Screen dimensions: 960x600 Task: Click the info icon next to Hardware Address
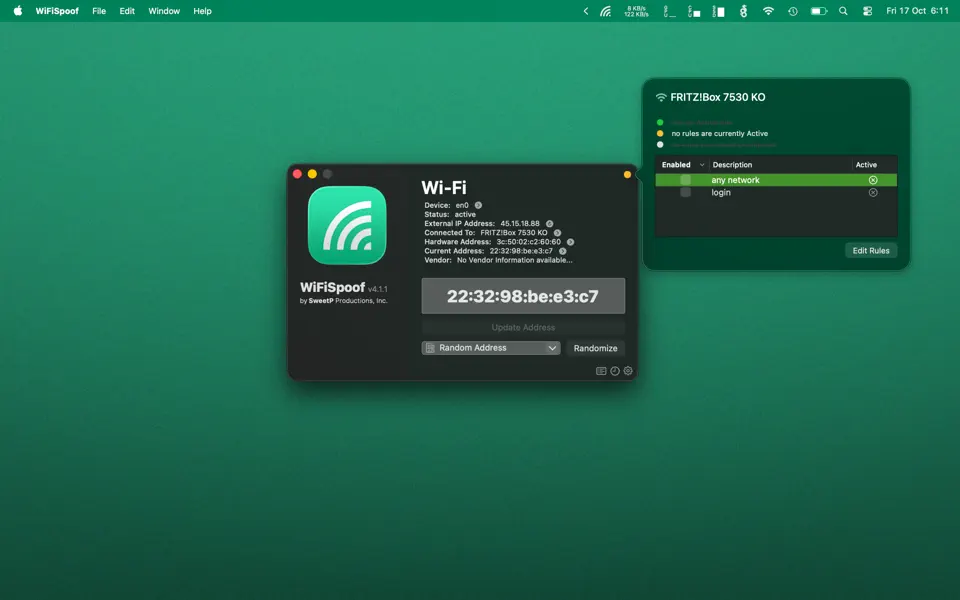point(570,242)
